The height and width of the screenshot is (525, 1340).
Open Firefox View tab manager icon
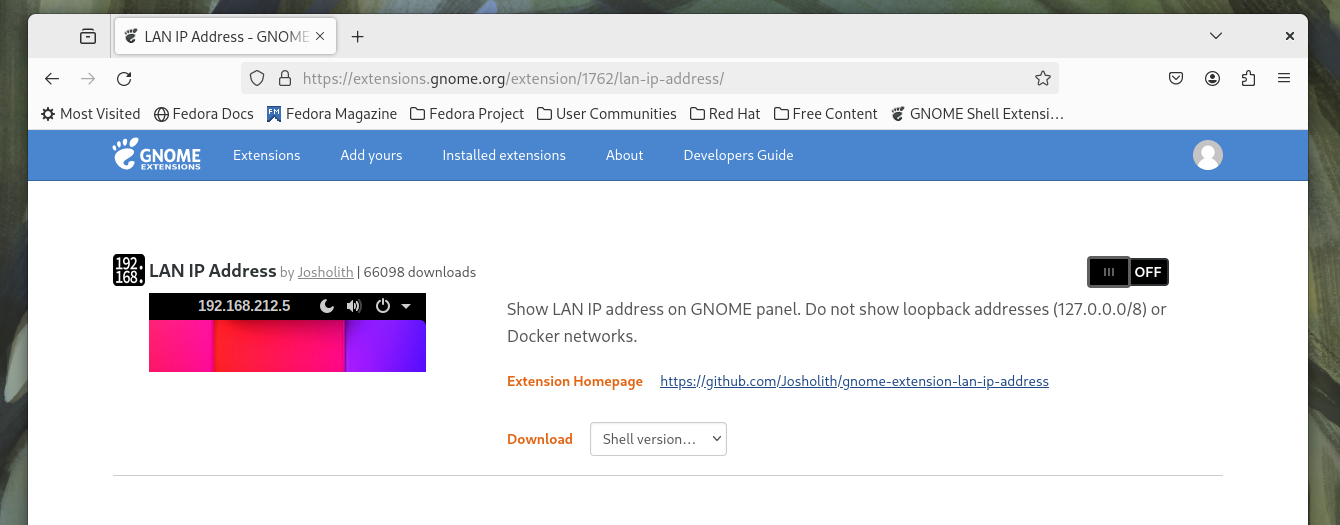88,36
